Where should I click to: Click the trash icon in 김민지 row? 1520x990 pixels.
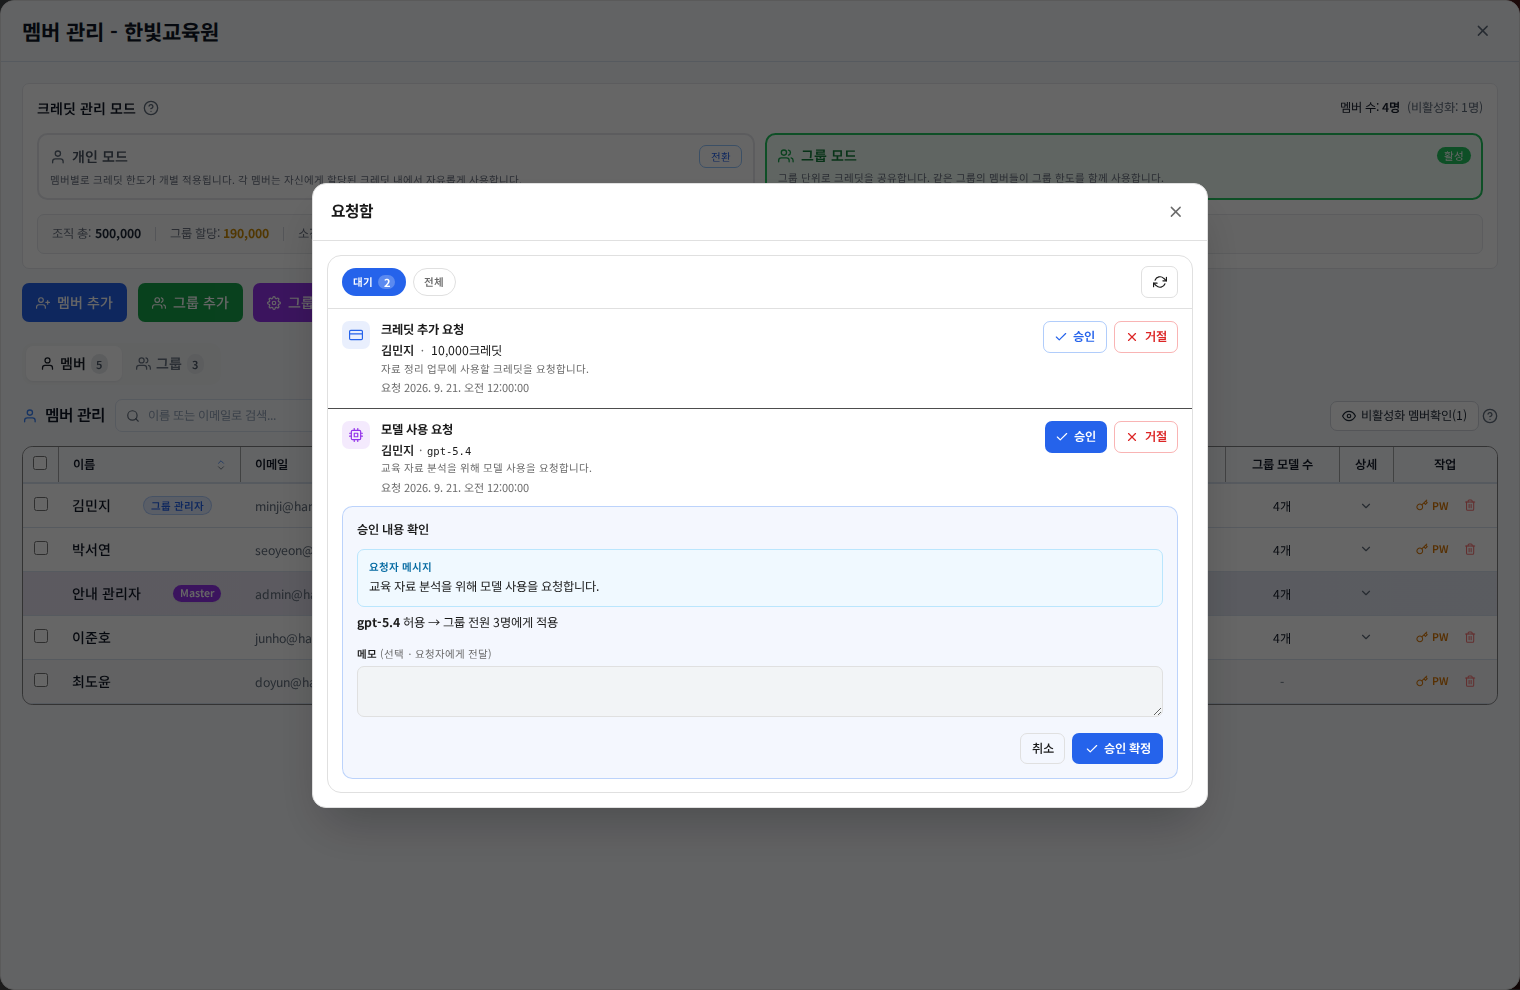pos(1470,506)
